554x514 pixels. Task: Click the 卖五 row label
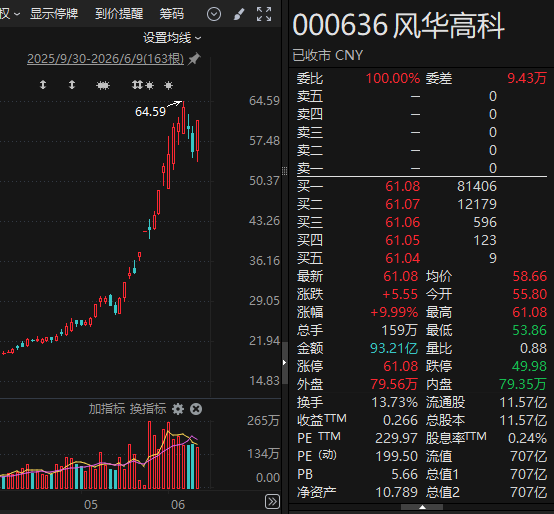[x=310, y=96]
